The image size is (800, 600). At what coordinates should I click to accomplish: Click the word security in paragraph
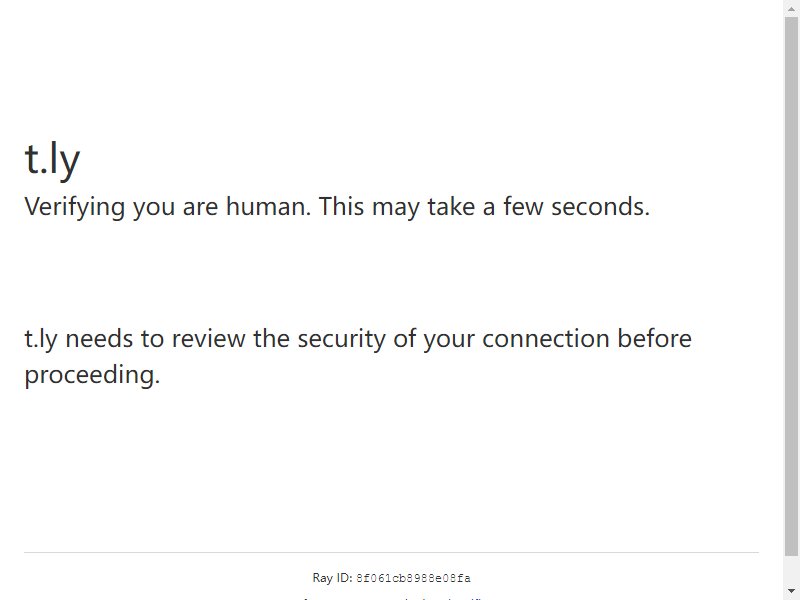click(x=341, y=340)
